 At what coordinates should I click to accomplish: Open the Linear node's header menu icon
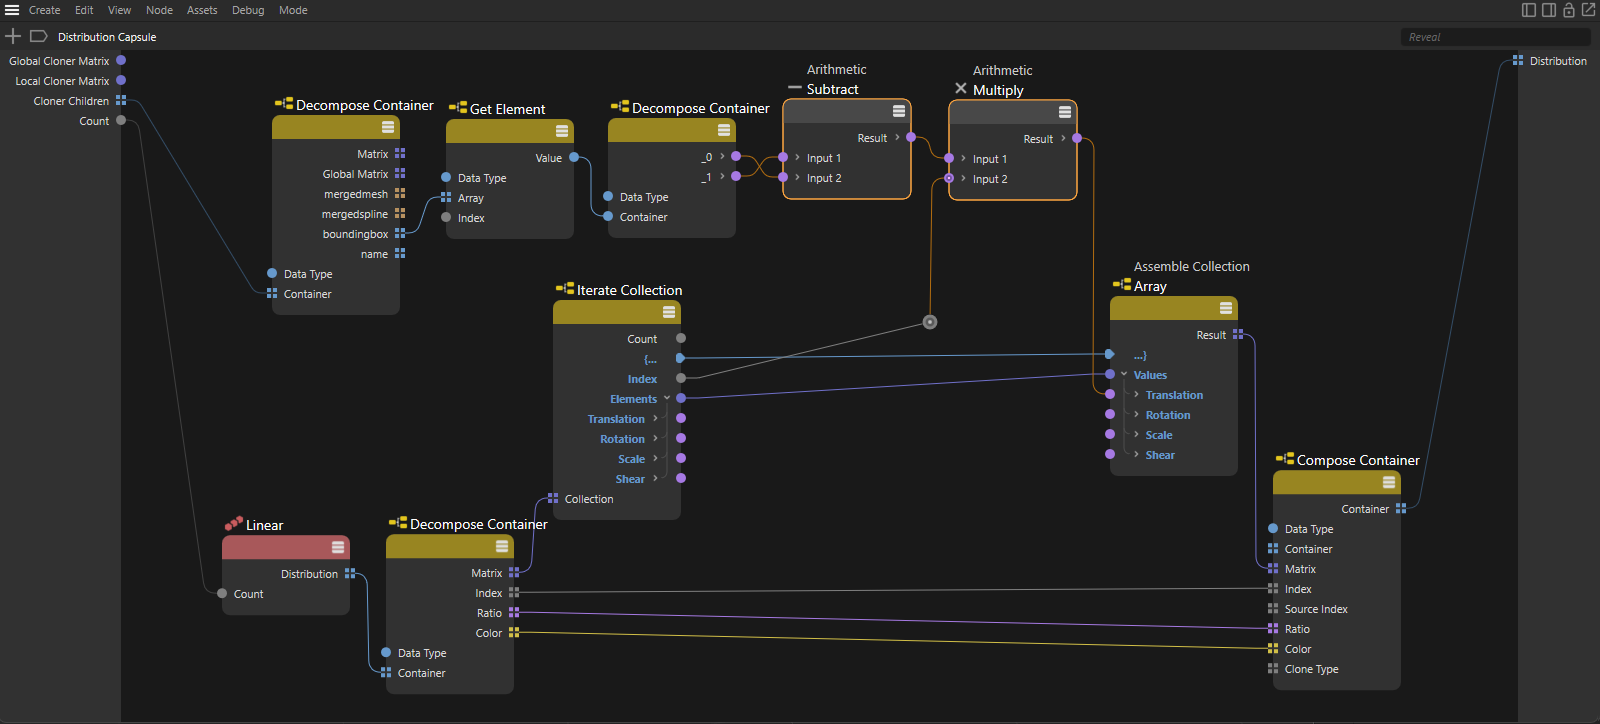pyautogui.click(x=338, y=547)
